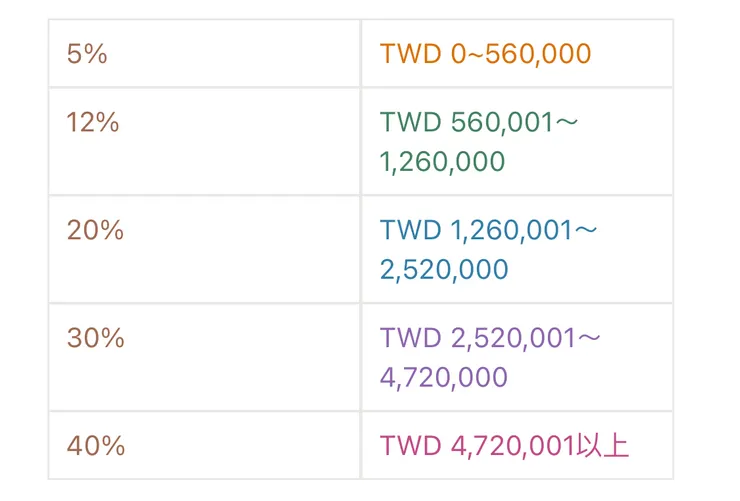
Task: Click the 20% rate cell
Action: coord(95,231)
